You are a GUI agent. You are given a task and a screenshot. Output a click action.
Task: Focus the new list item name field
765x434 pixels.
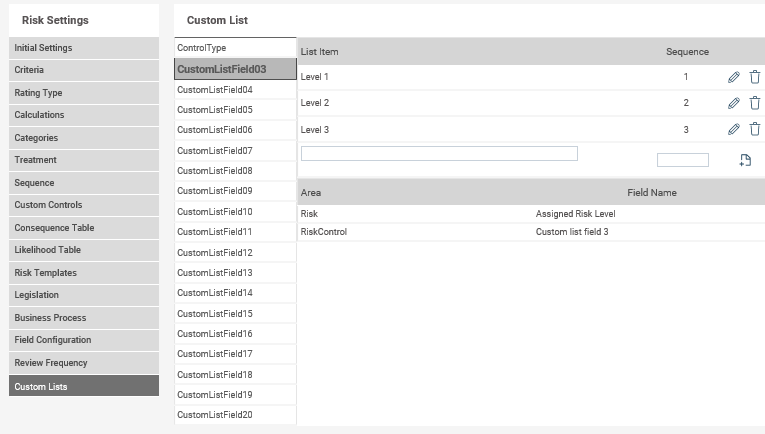click(439, 154)
